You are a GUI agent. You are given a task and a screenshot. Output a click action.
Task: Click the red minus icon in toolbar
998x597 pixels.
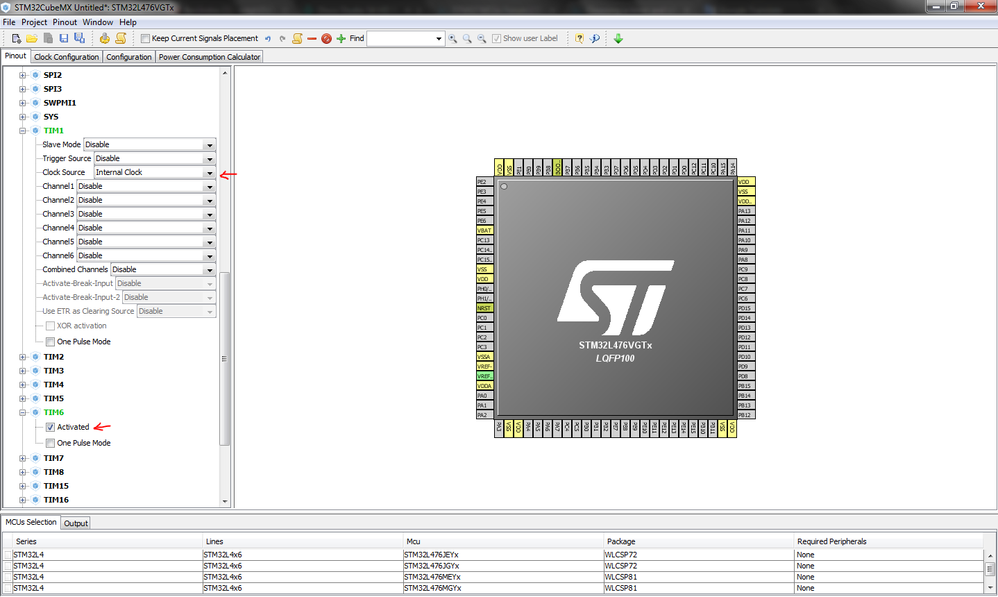tap(312, 39)
